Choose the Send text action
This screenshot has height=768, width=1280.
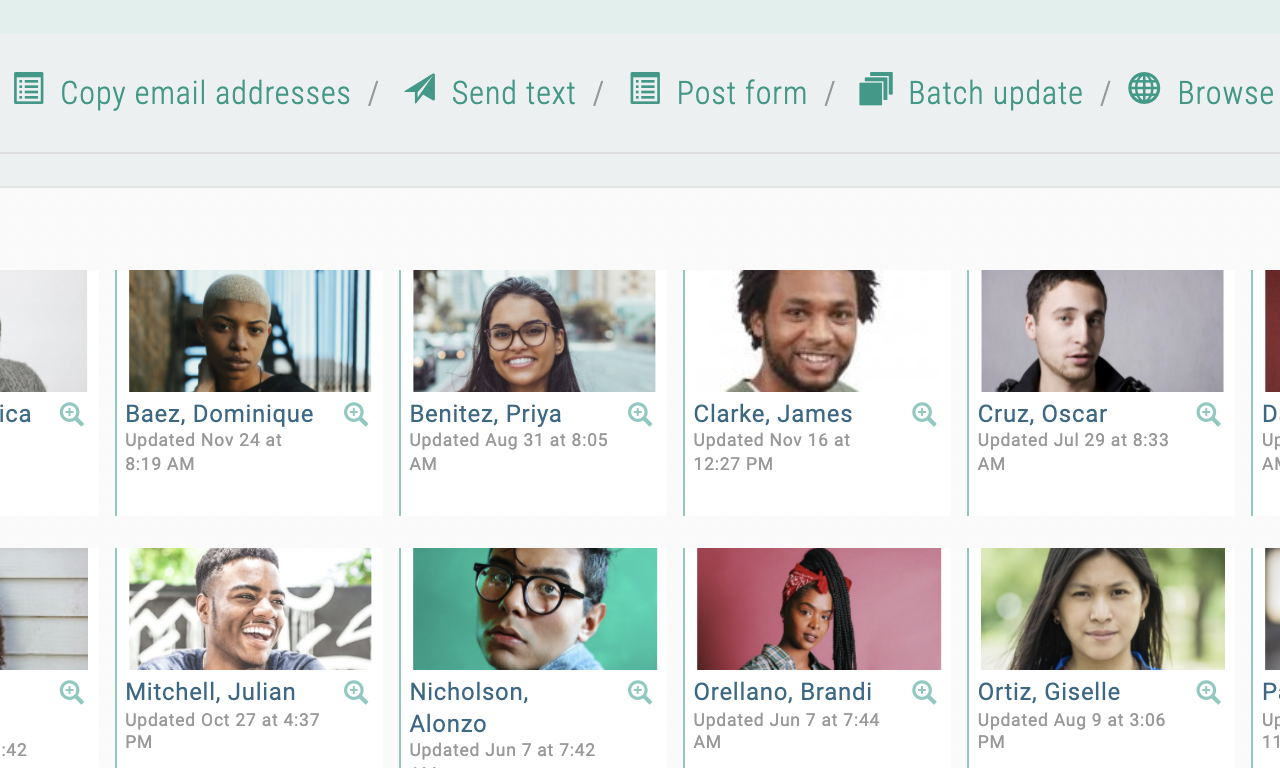pos(514,93)
